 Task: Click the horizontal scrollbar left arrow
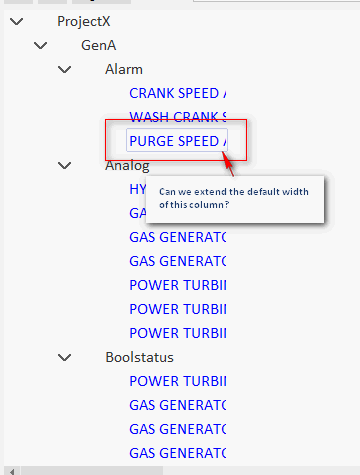coord(12,471)
